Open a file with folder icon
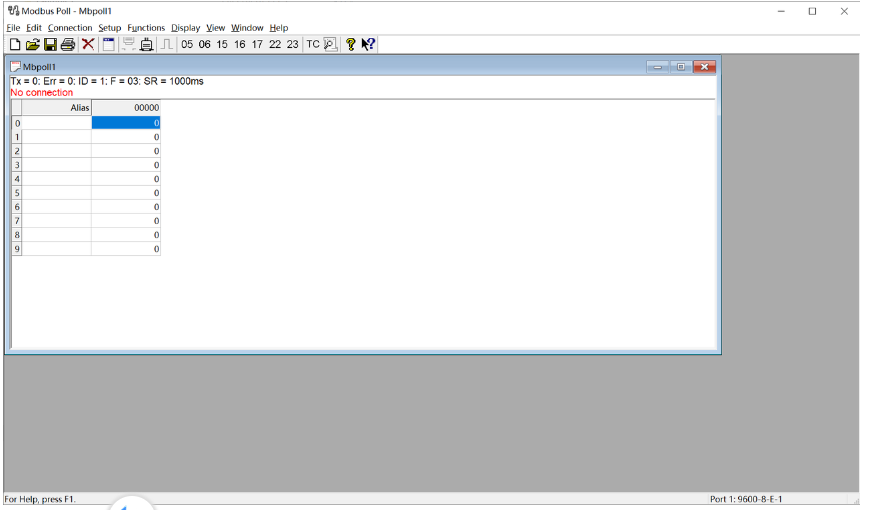The width and height of the screenshot is (869, 510). 33,44
